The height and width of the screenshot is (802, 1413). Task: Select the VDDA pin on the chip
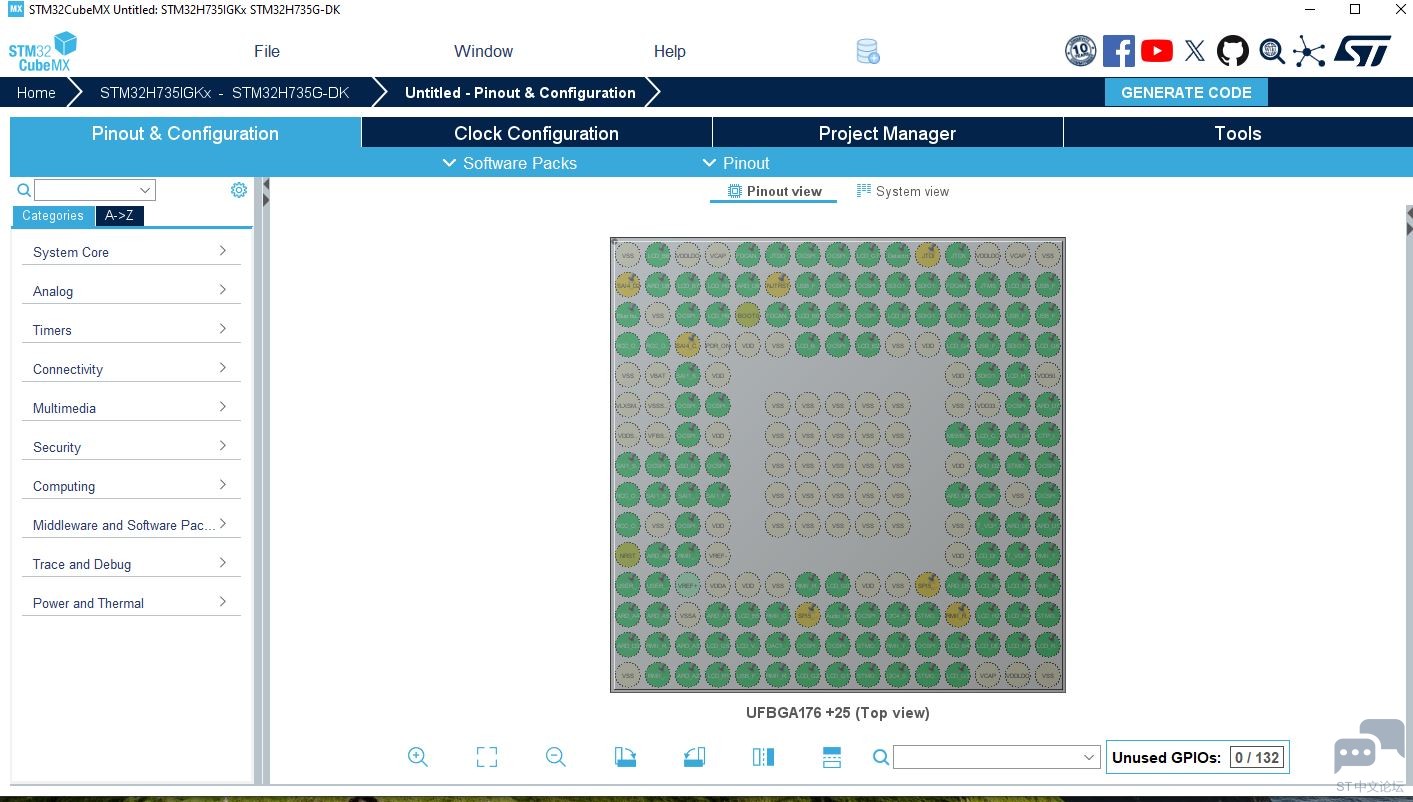tap(717, 585)
